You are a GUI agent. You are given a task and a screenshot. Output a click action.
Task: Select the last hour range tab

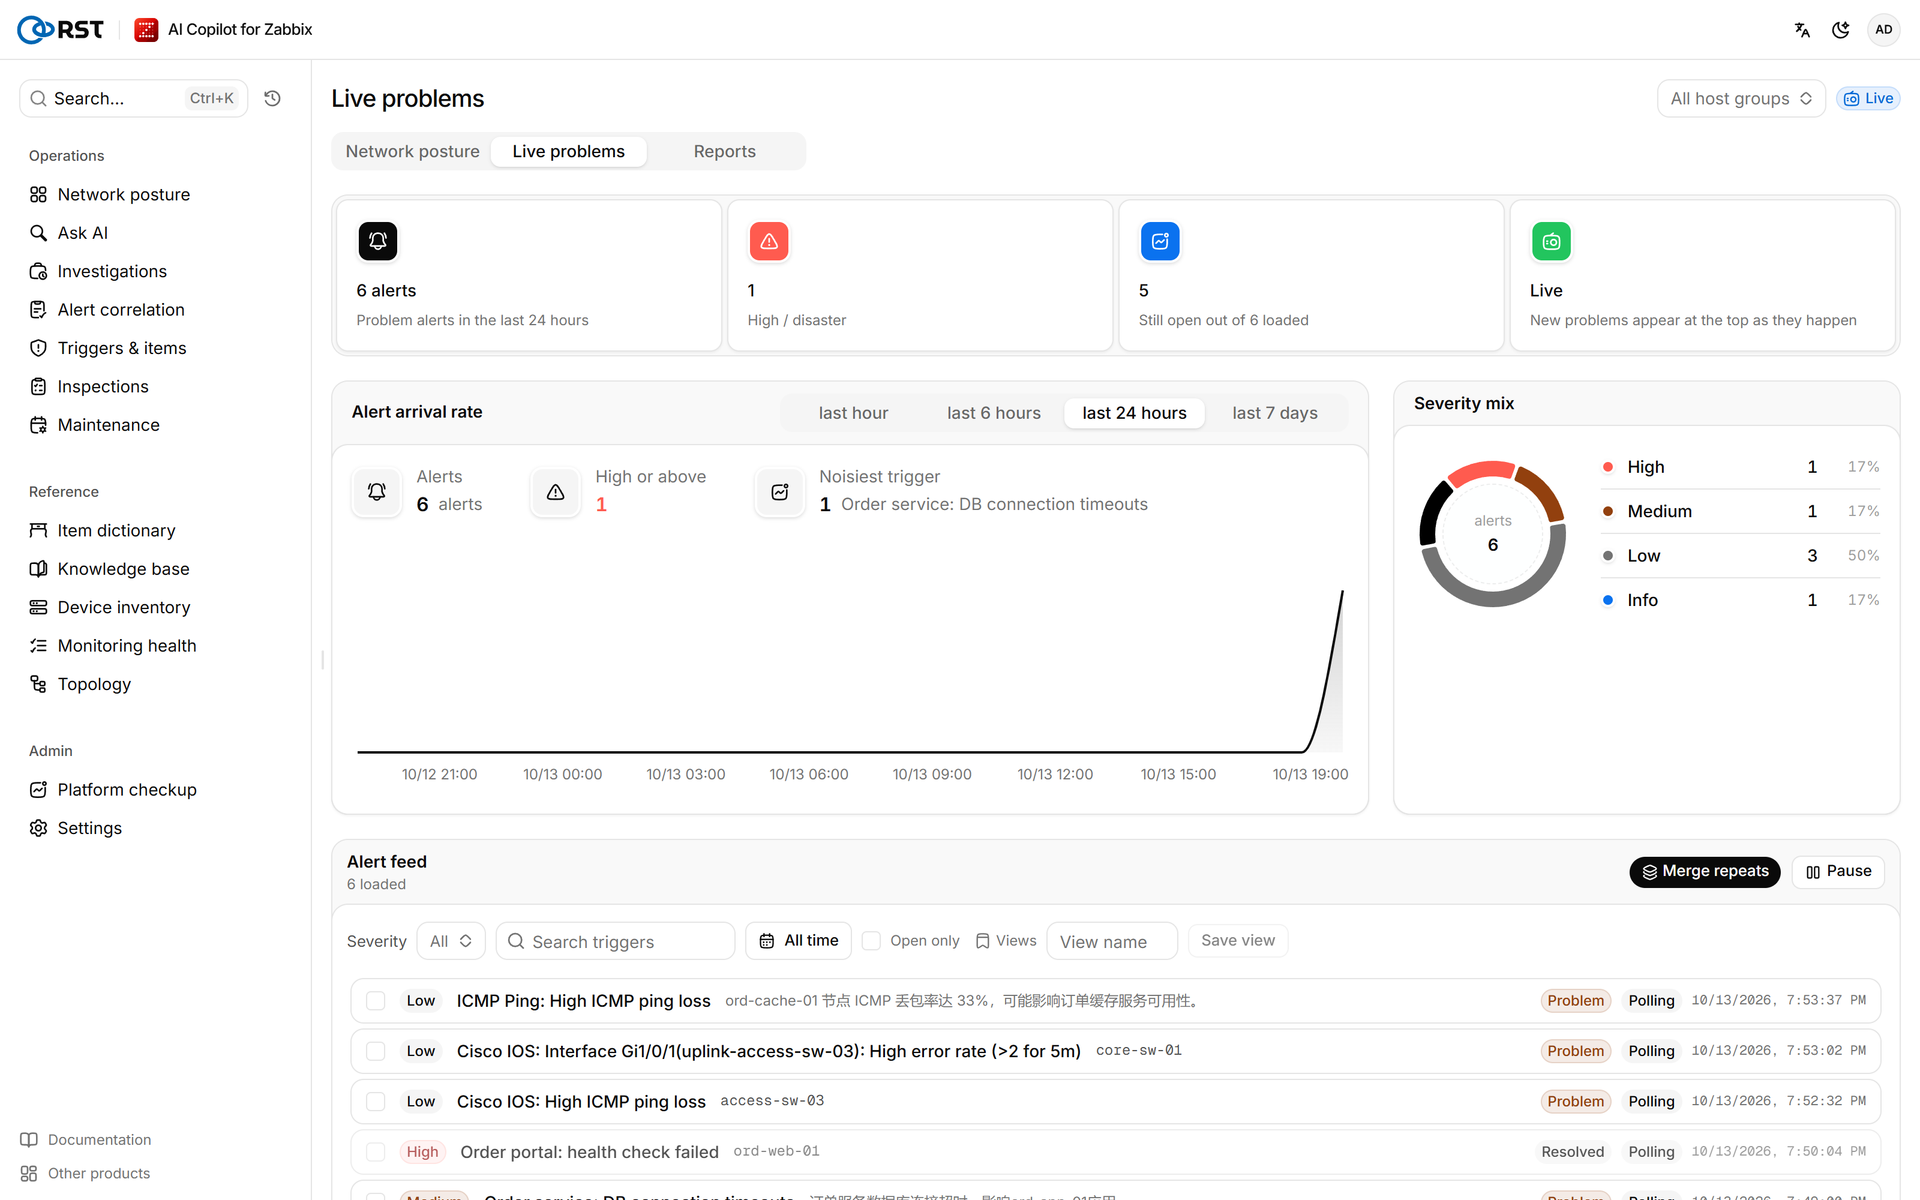[x=853, y=413]
